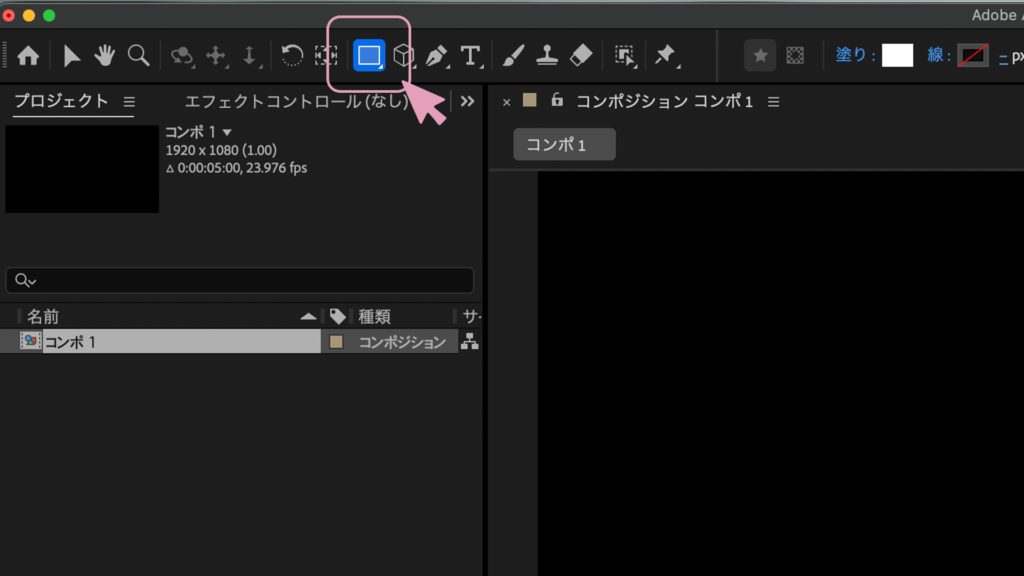Viewport: 1024px width, 576px height.
Task: Go to the Home screen icon
Action: click(x=28, y=56)
